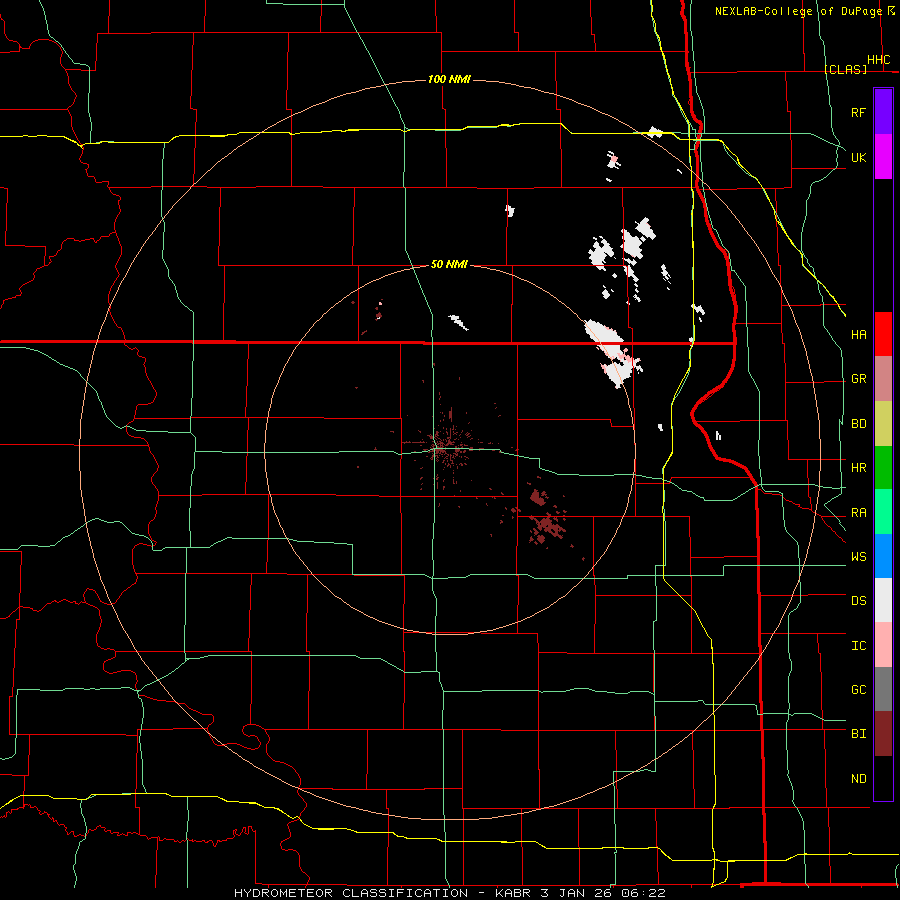Click the BI legend label
Screen dimensions: 900x900
tap(858, 734)
